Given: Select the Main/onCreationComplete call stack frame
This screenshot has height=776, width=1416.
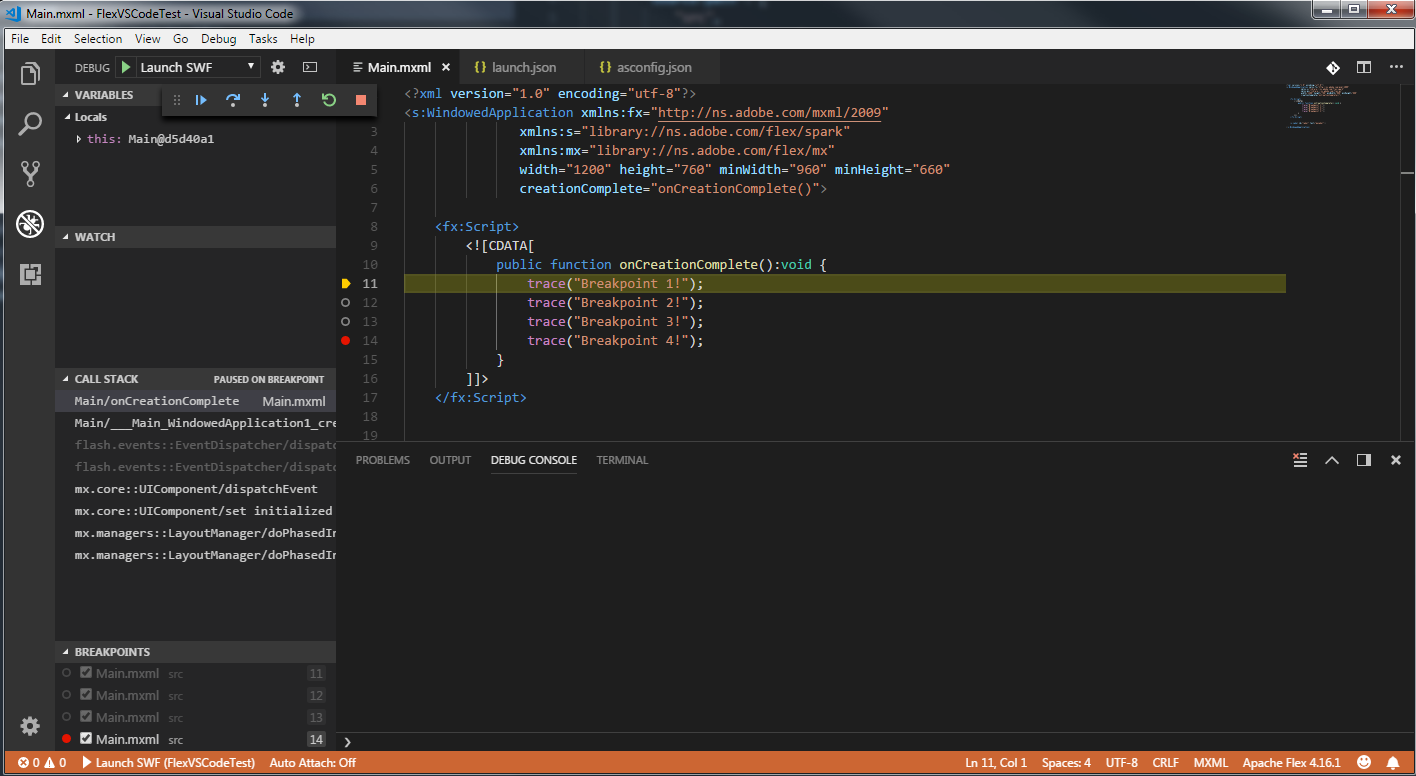Looking at the screenshot, I should tap(155, 400).
